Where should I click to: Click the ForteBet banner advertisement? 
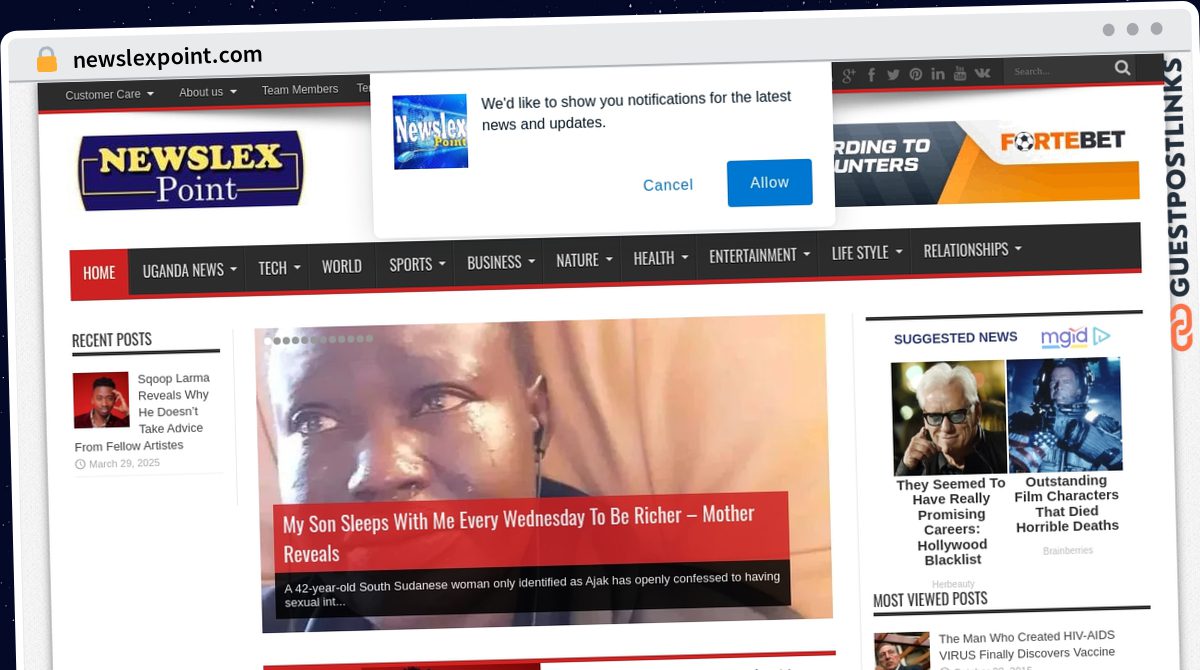(x=984, y=163)
